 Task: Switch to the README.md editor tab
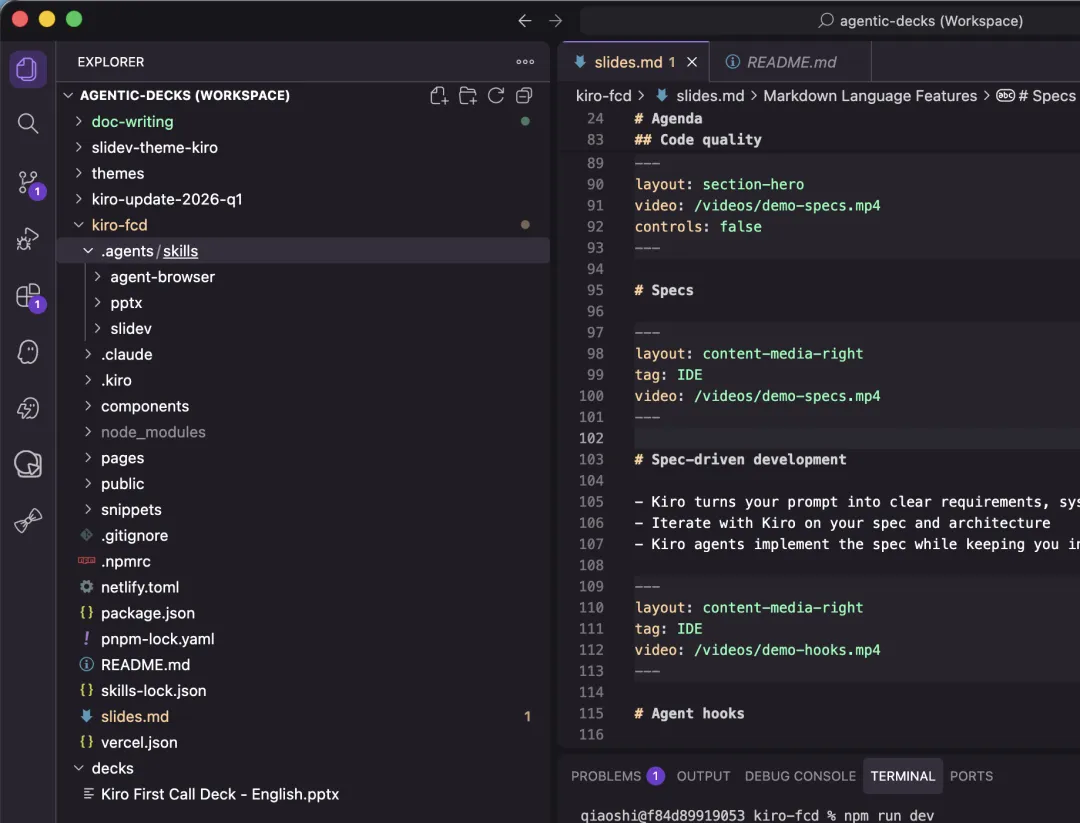click(x=791, y=62)
